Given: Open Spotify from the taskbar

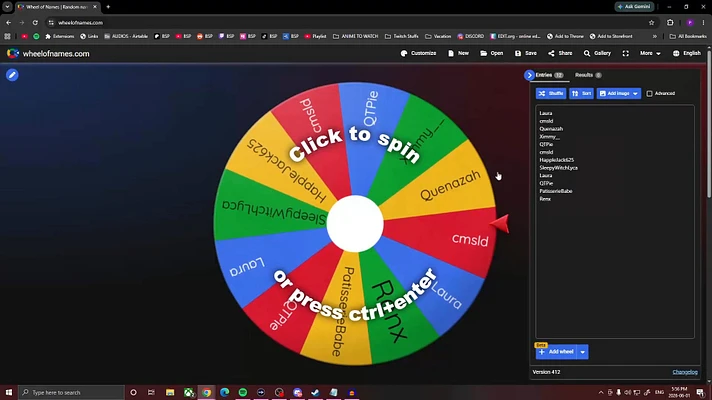Looking at the screenshot, I should pos(243,392).
